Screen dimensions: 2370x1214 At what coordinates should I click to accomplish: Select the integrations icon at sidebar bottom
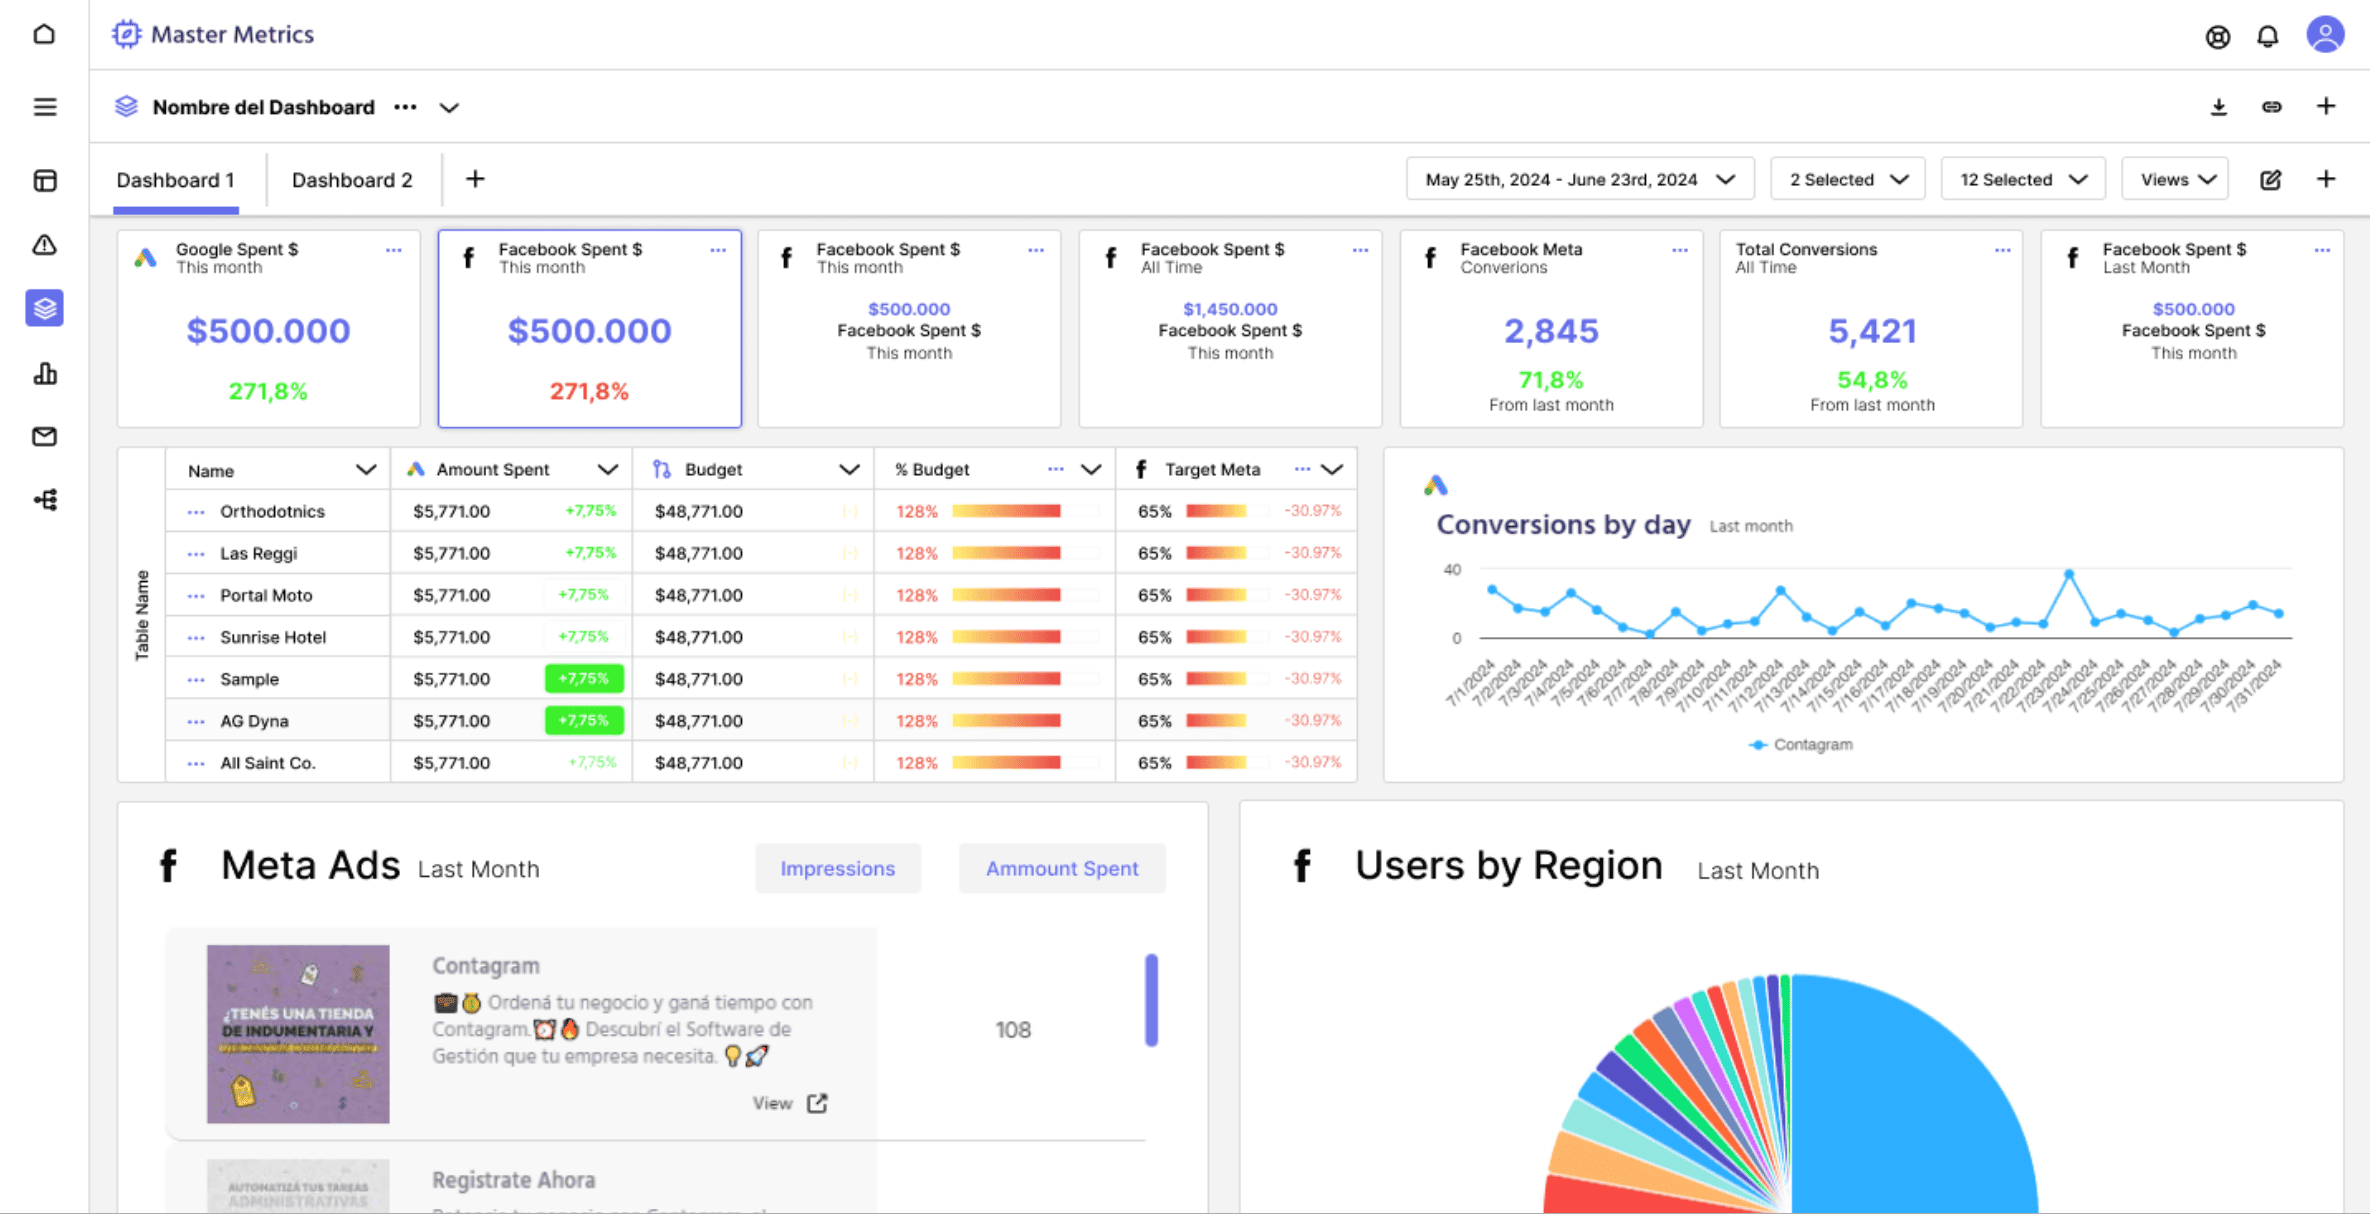[44, 499]
